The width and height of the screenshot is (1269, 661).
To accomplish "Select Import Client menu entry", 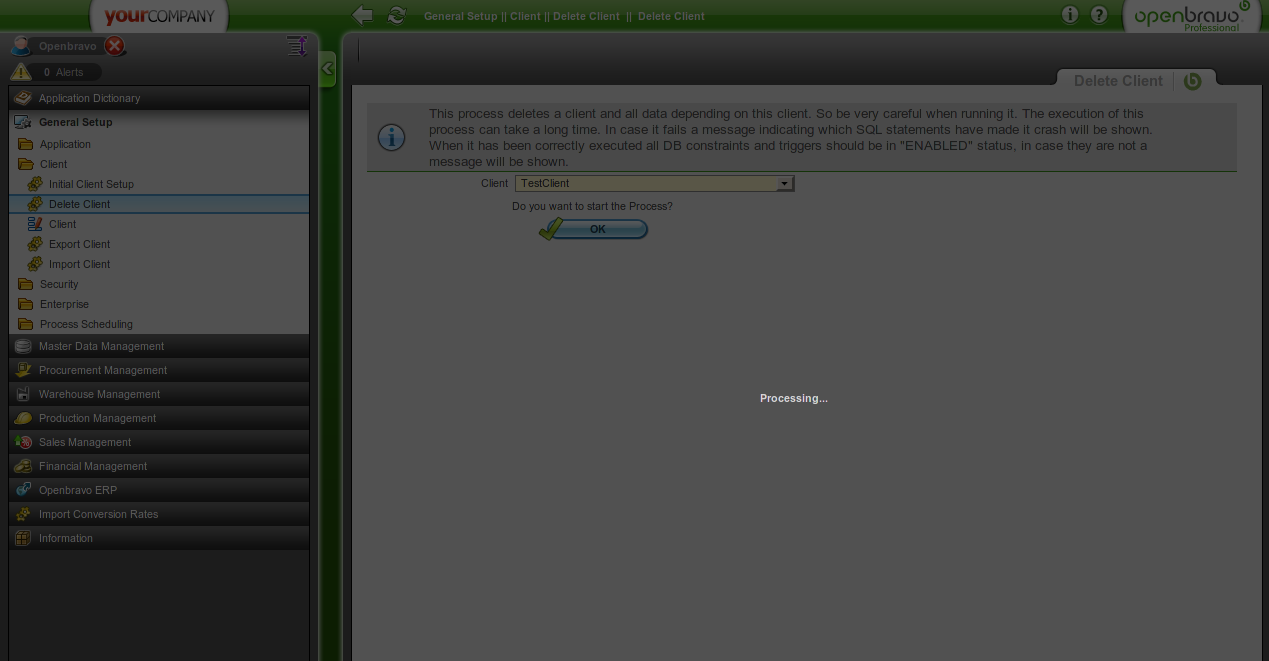I will pos(79,264).
